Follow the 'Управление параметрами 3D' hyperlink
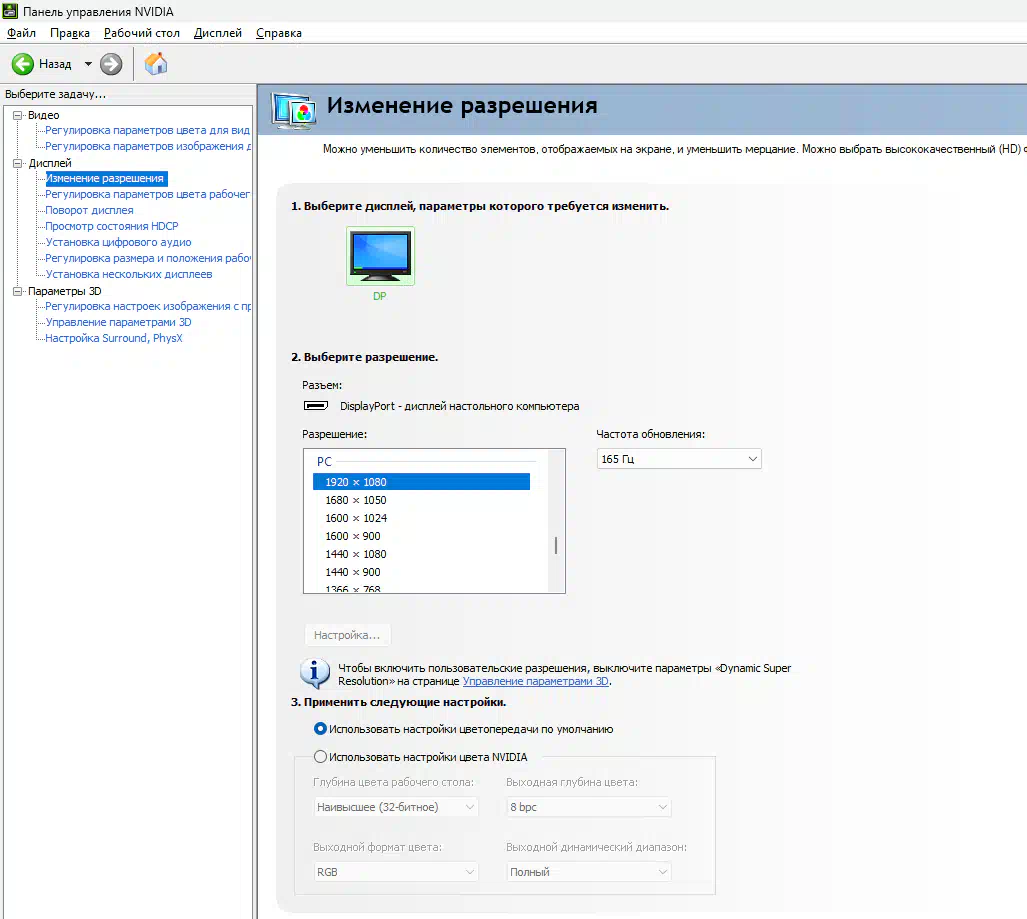This screenshot has width=1027, height=919. (536, 681)
